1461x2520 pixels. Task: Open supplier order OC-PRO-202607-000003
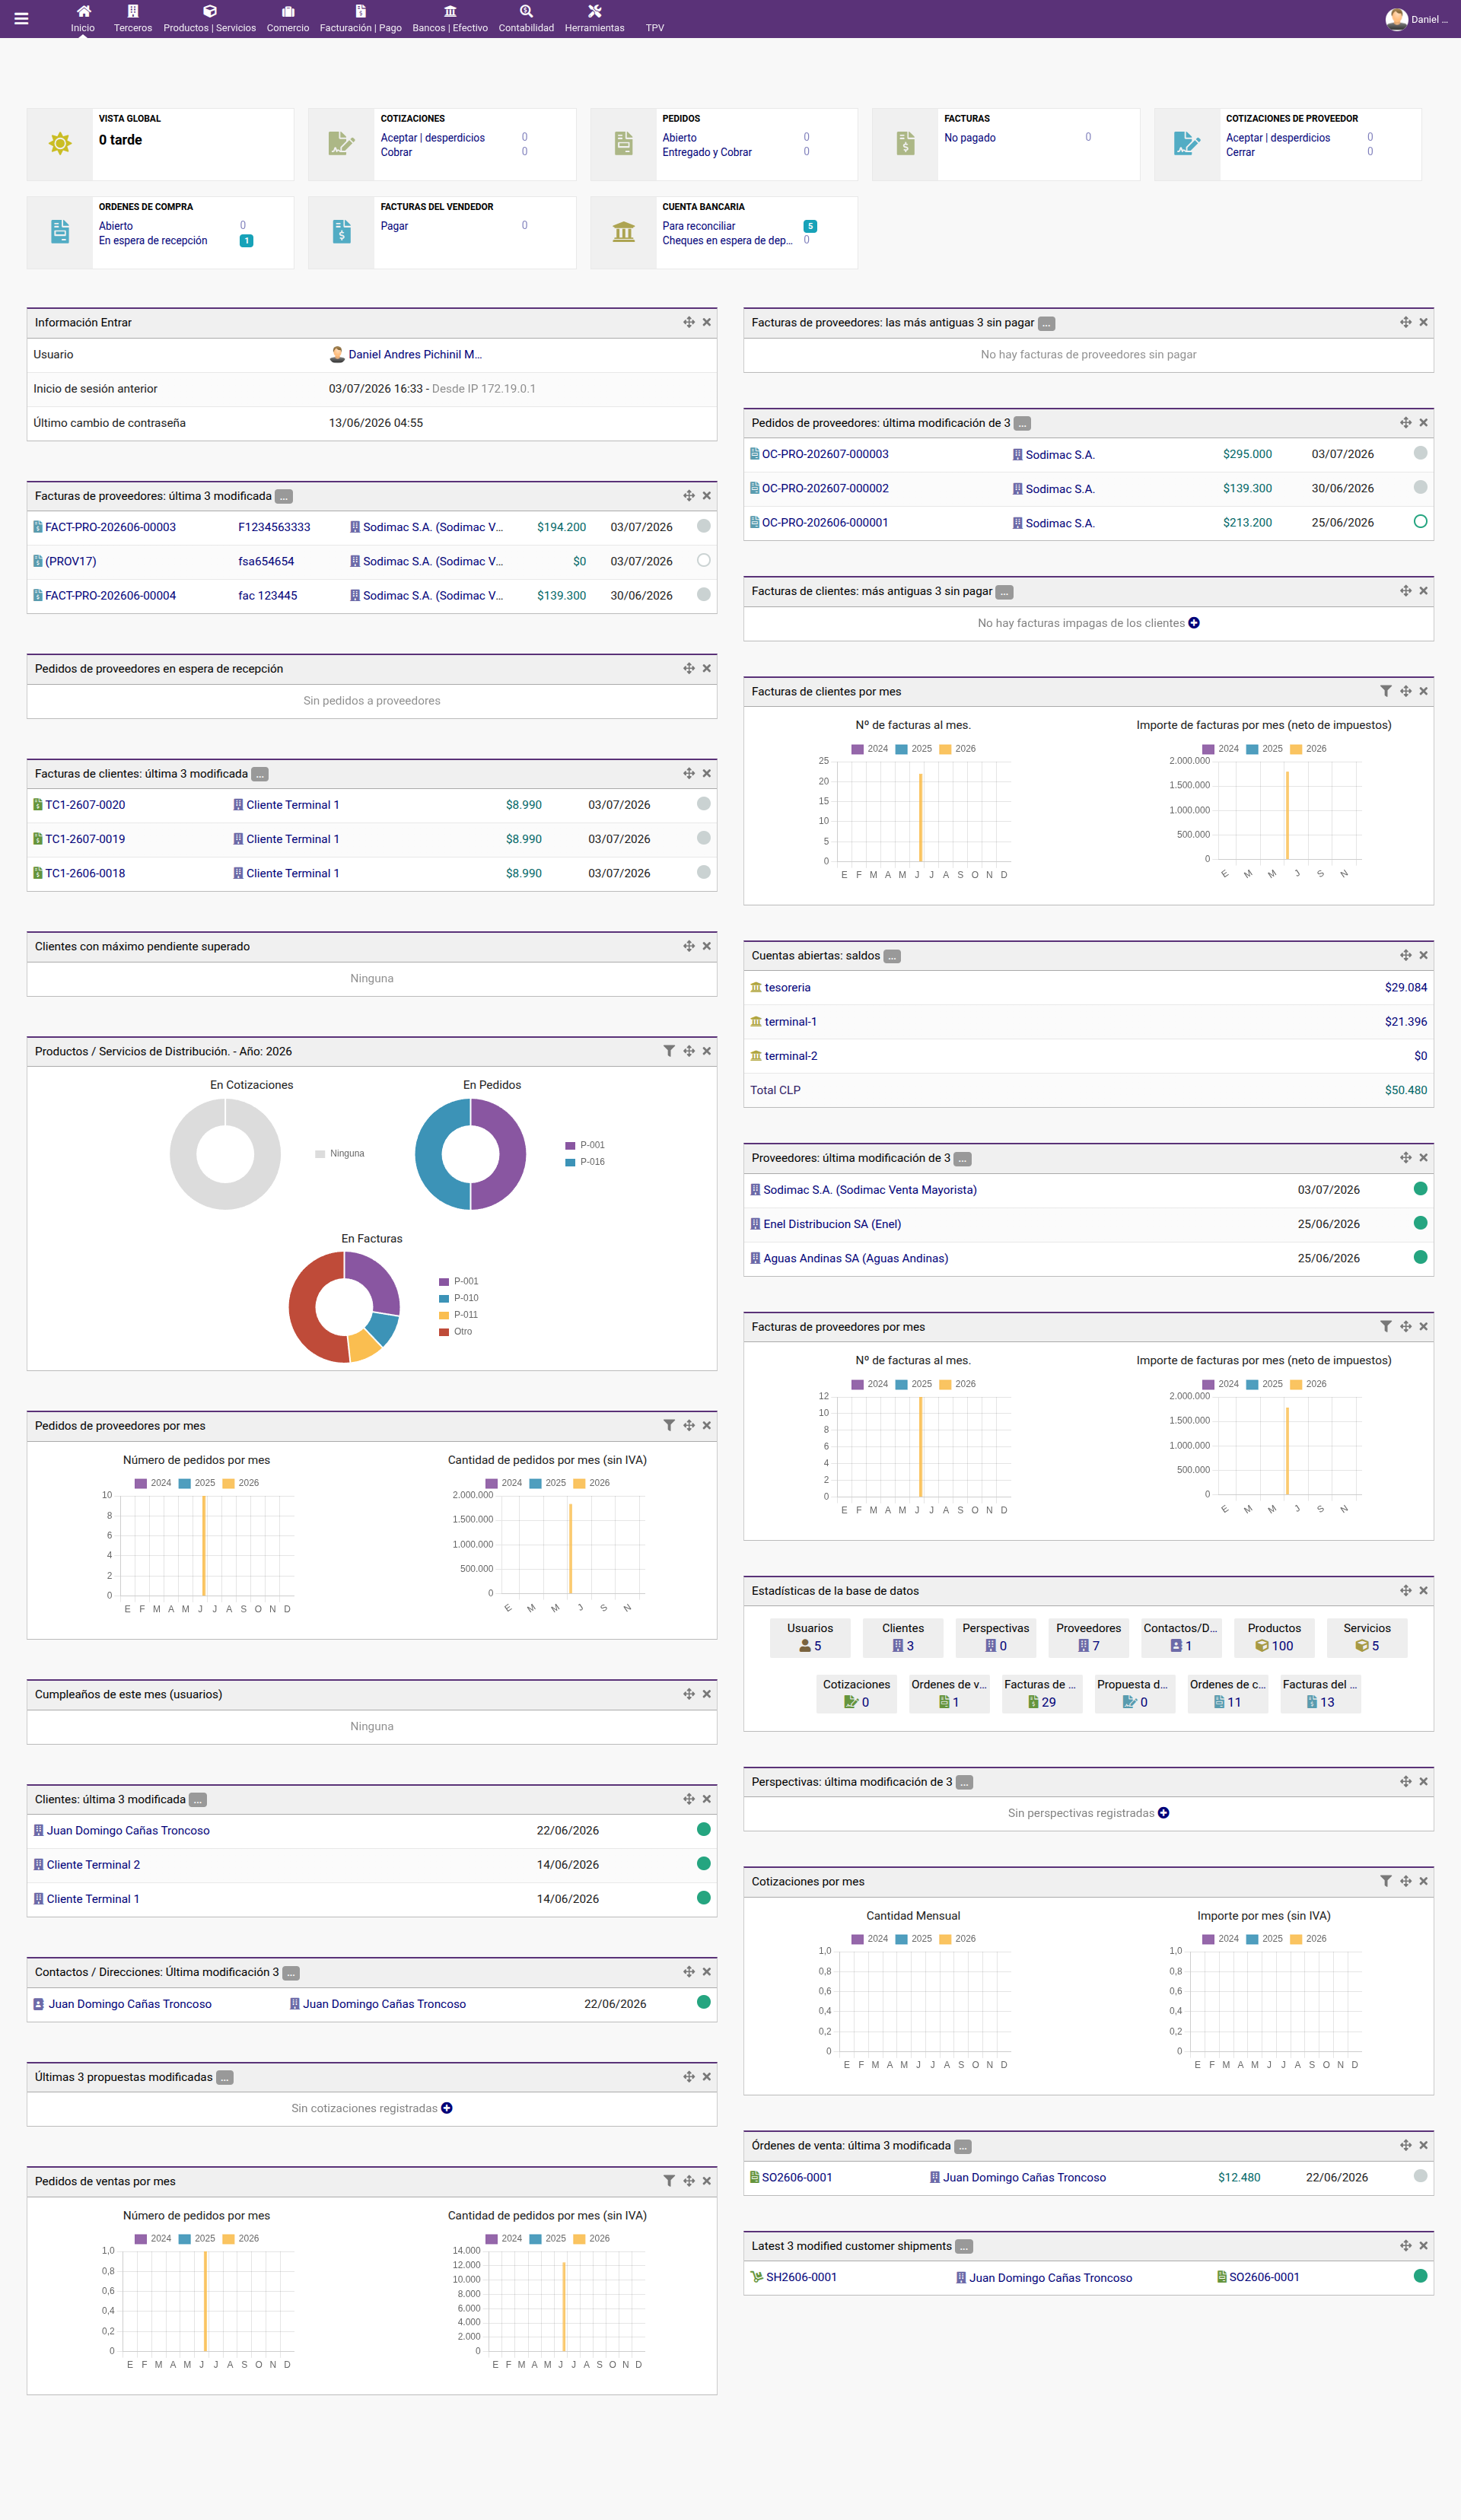click(x=825, y=454)
